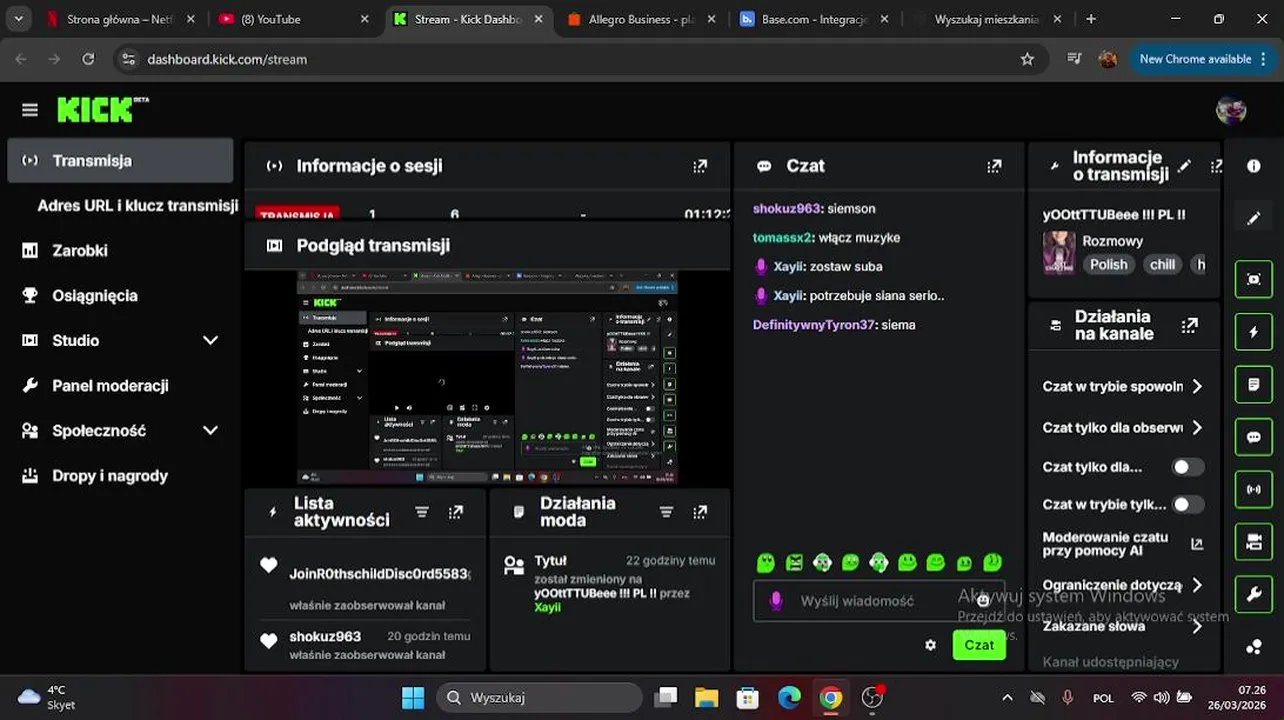Open Microsoft Edge from the taskbar
Viewport: 1284px width, 720px height.
point(789,697)
